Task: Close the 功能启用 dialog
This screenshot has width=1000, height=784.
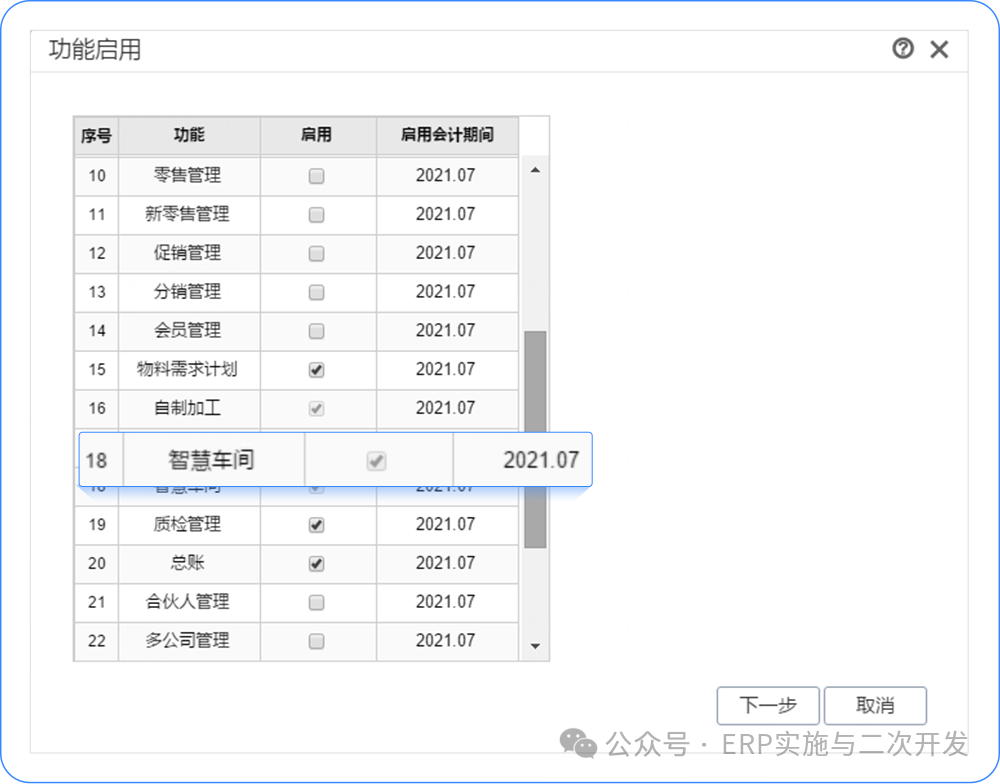Action: [x=939, y=49]
